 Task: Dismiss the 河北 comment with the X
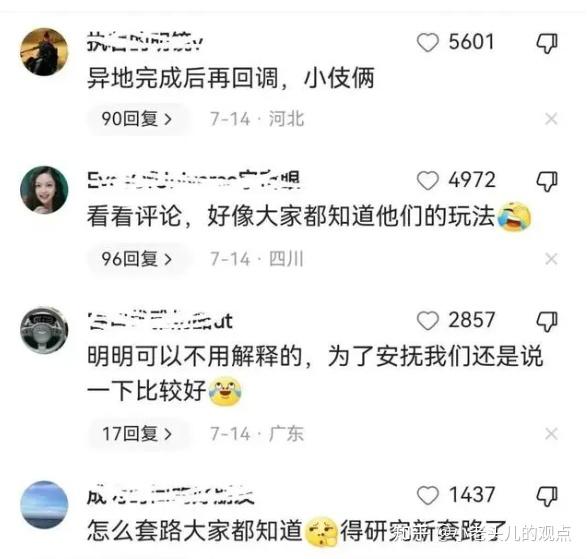pyautogui.click(x=551, y=119)
